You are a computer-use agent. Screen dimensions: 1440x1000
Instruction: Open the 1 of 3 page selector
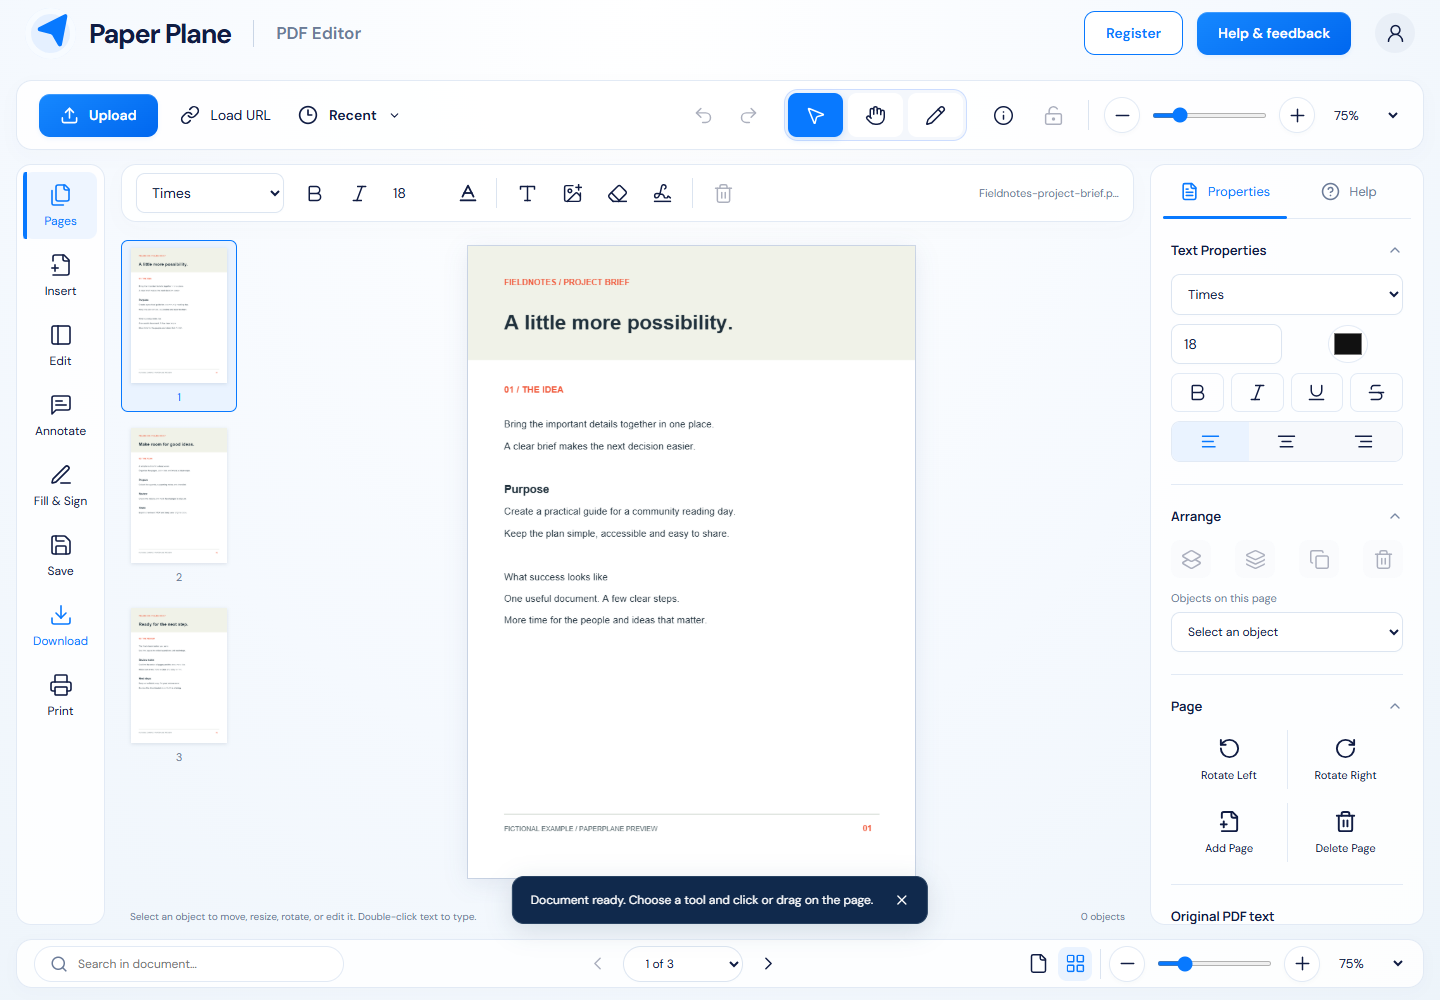683,964
